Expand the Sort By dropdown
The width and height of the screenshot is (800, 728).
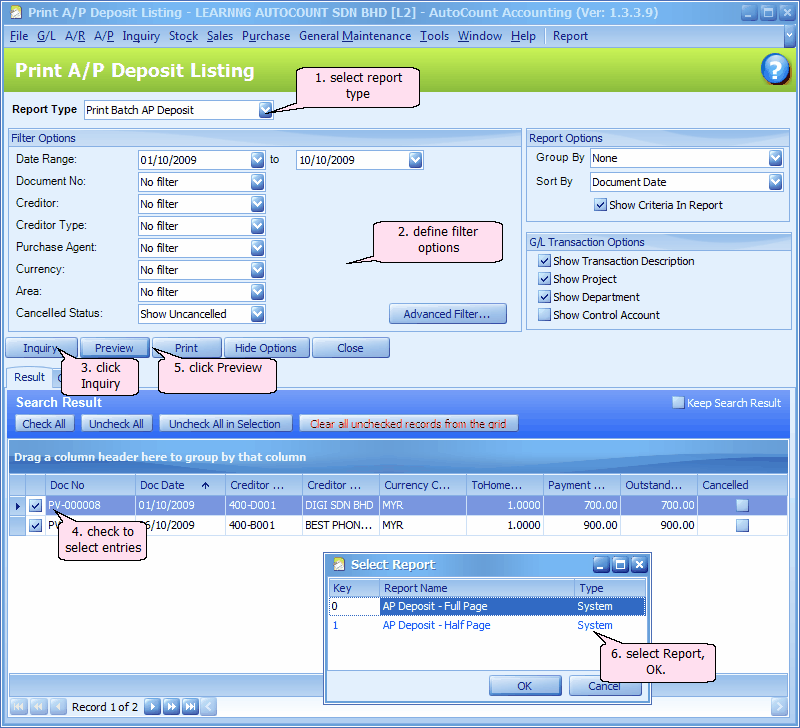pyautogui.click(x=775, y=182)
